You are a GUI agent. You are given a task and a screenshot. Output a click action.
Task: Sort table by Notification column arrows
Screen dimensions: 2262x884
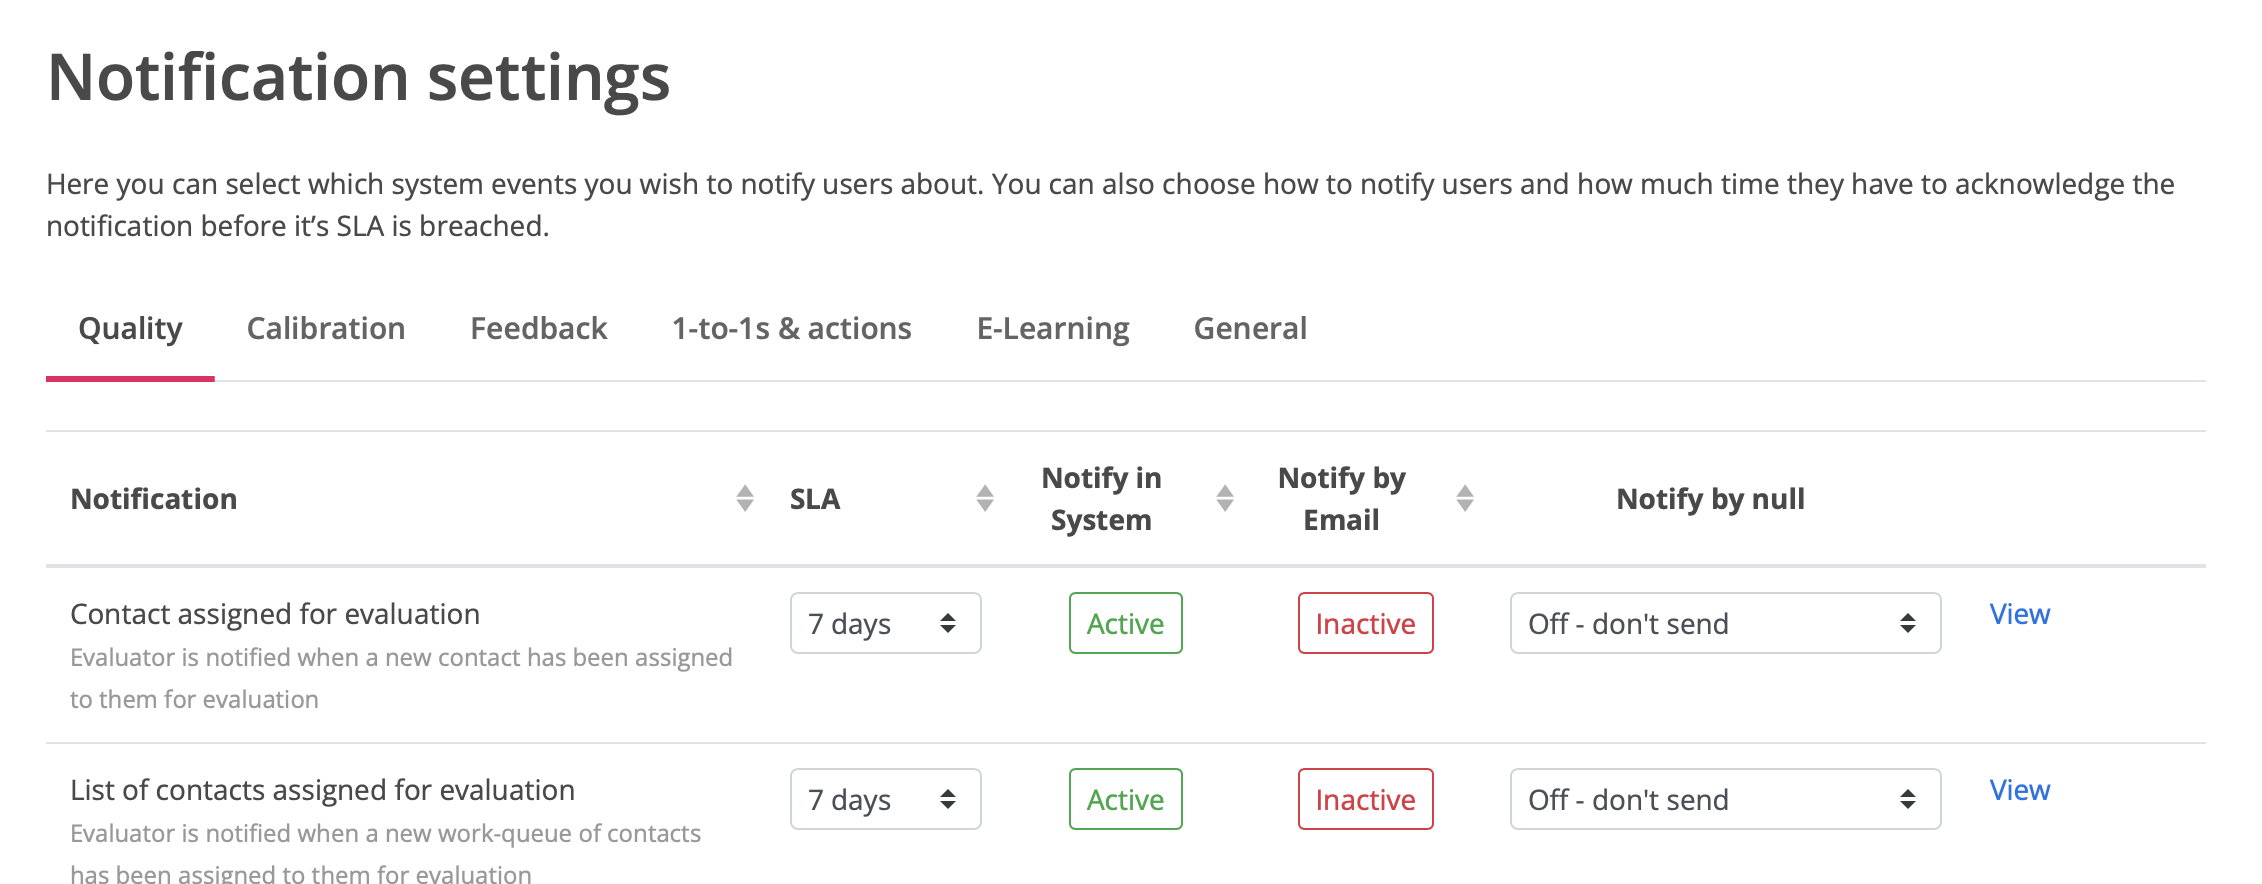pyautogui.click(x=745, y=498)
